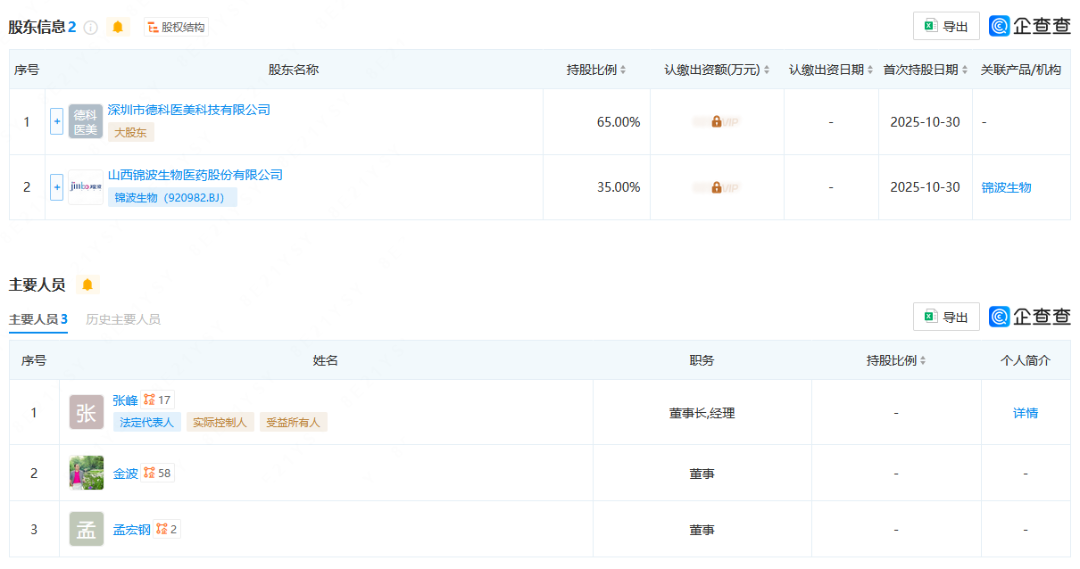
Task: Click the lock icon in the 65.00% shareholder row
Action: click(x=716, y=122)
